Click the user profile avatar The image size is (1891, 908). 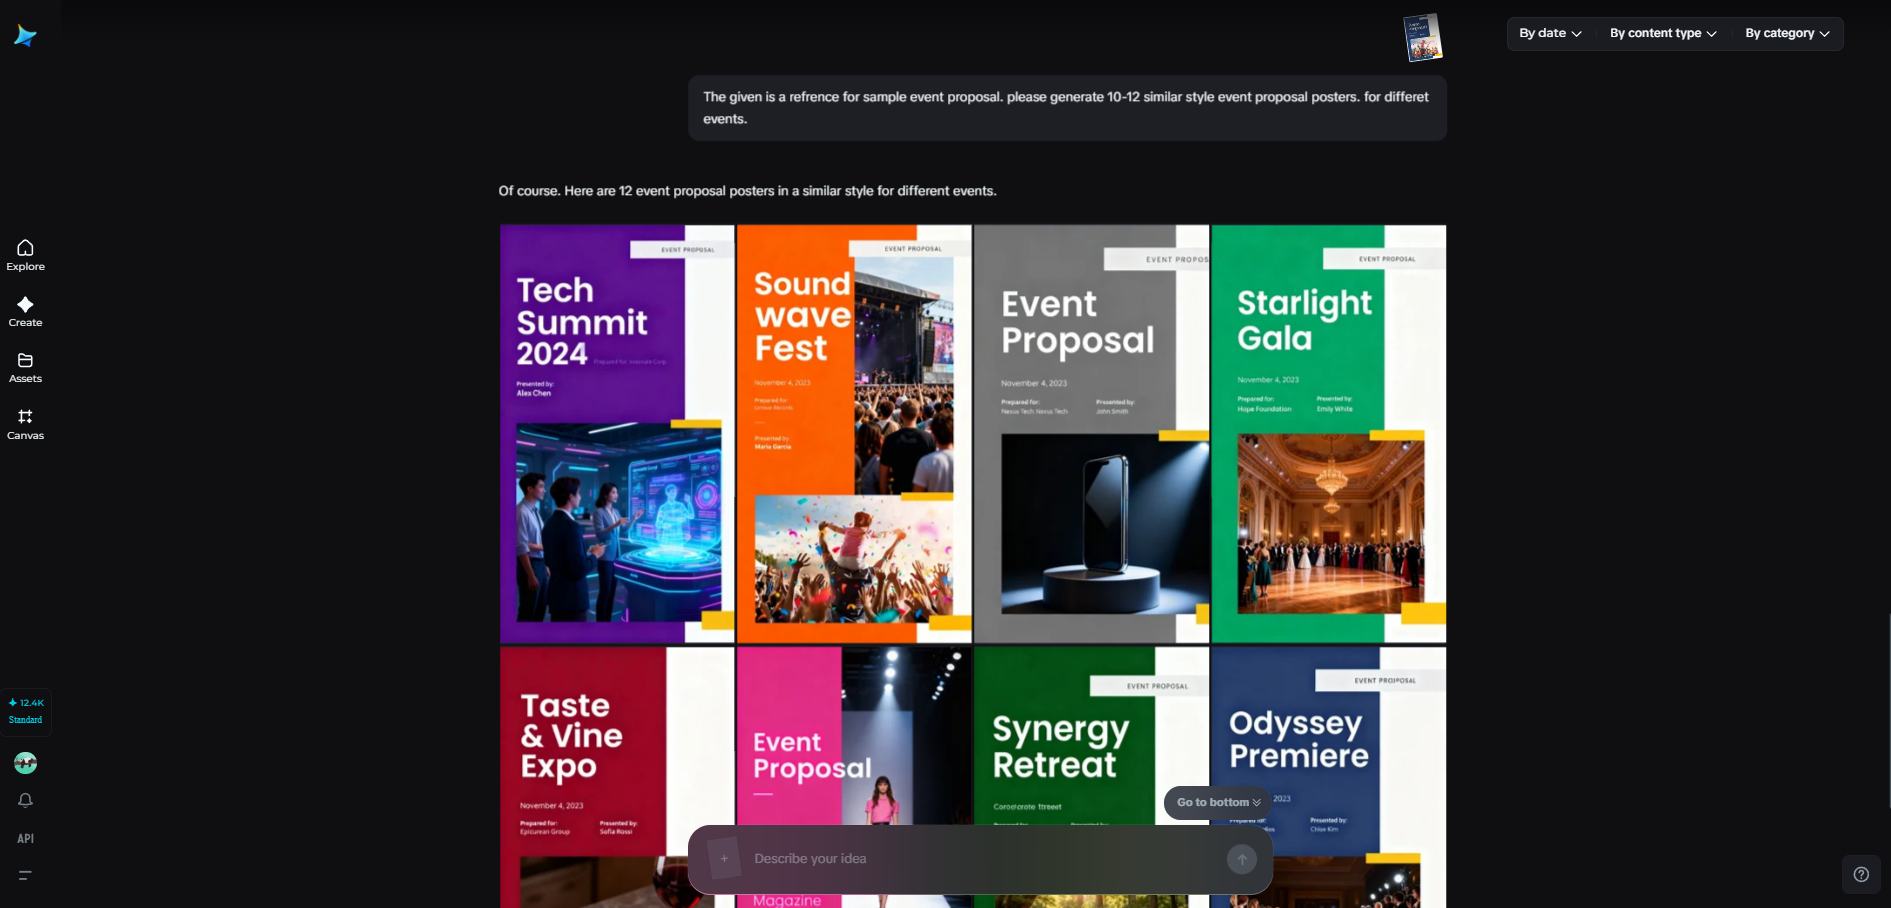[25, 763]
